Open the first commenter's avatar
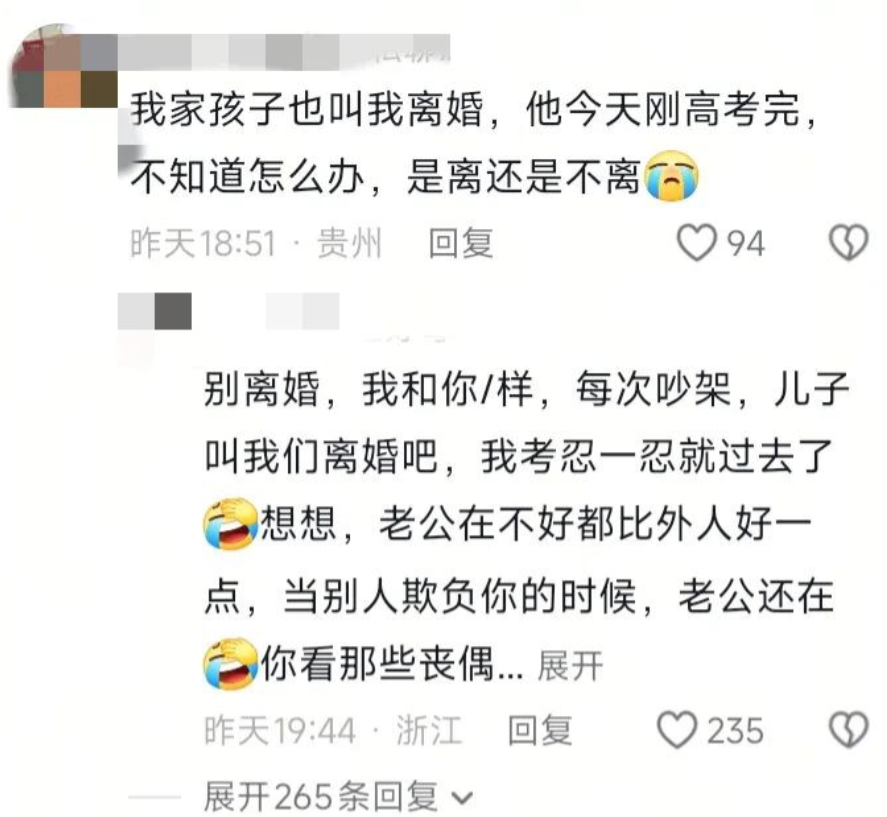This screenshot has width=887, height=817. tap(62, 67)
